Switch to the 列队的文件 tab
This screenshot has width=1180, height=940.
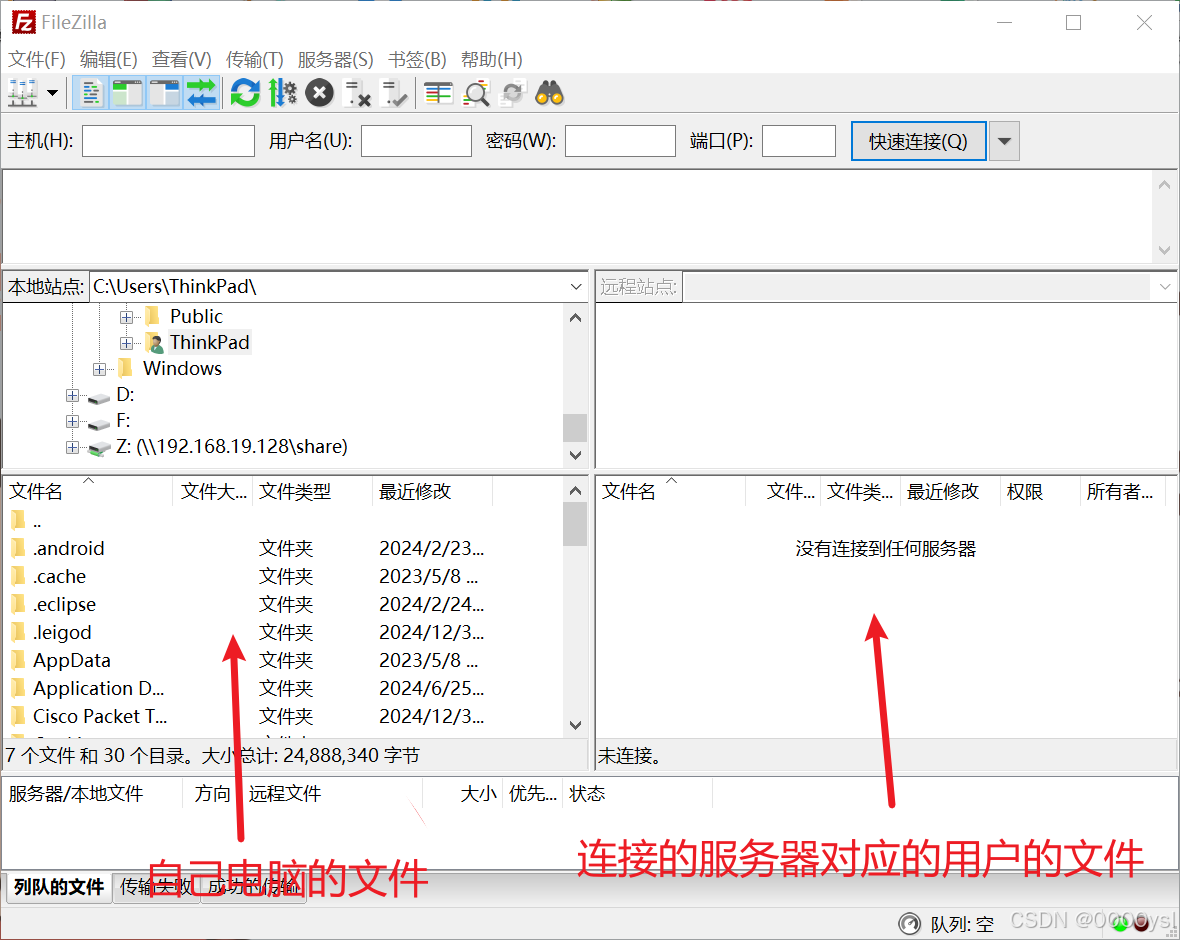coord(59,887)
